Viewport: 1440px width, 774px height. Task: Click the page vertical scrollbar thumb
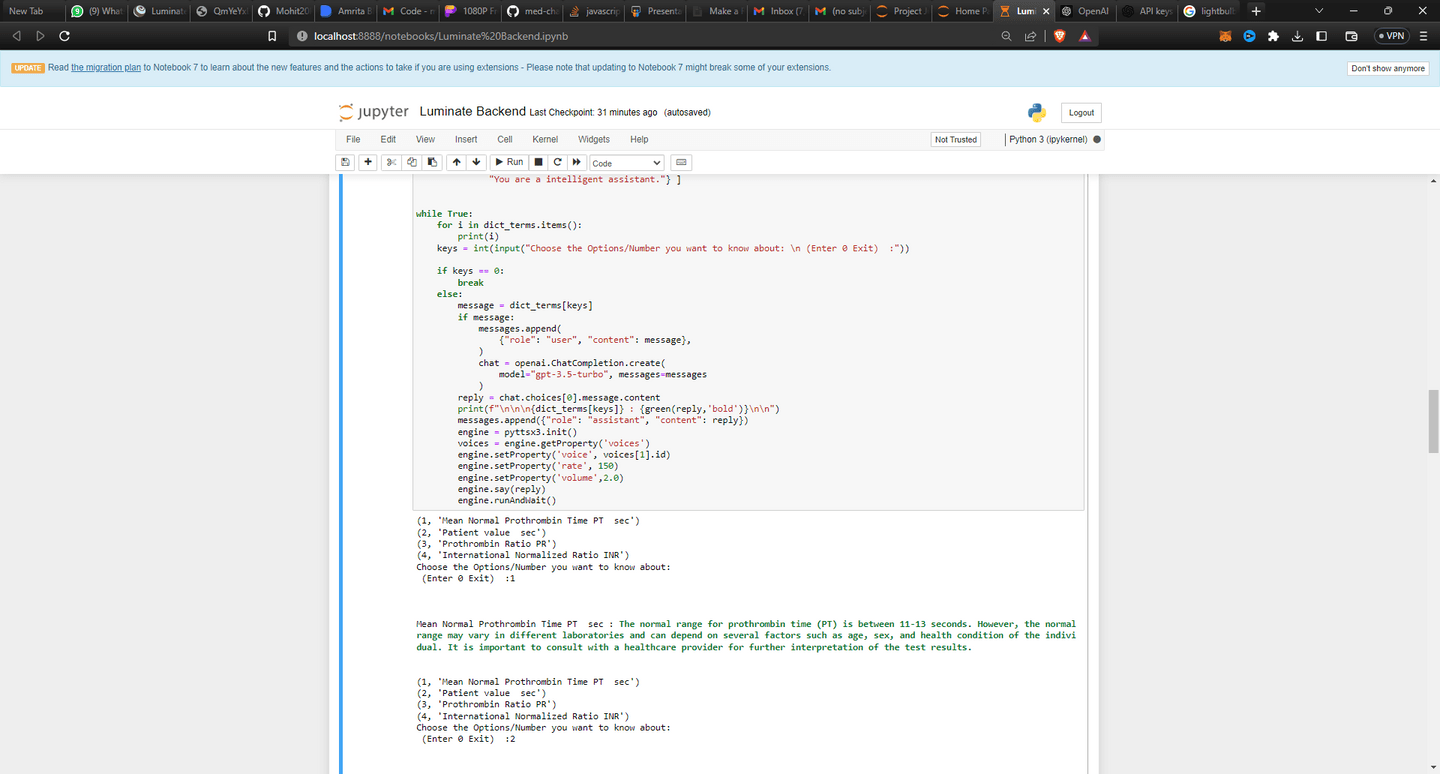(1432, 421)
